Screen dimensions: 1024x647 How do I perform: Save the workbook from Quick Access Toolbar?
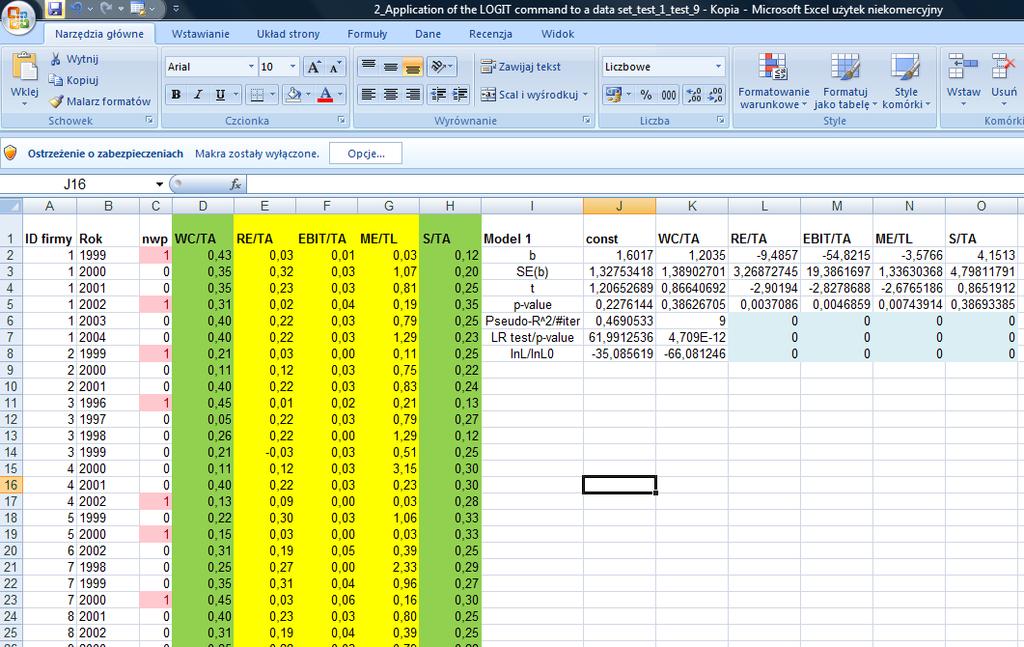(x=55, y=8)
